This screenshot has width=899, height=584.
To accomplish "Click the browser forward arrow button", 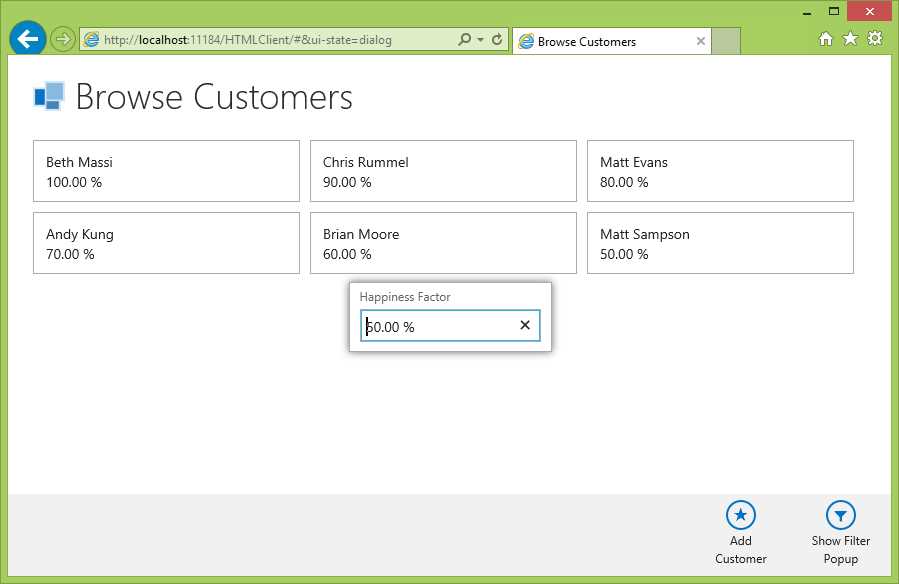I will (x=62, y=39).
